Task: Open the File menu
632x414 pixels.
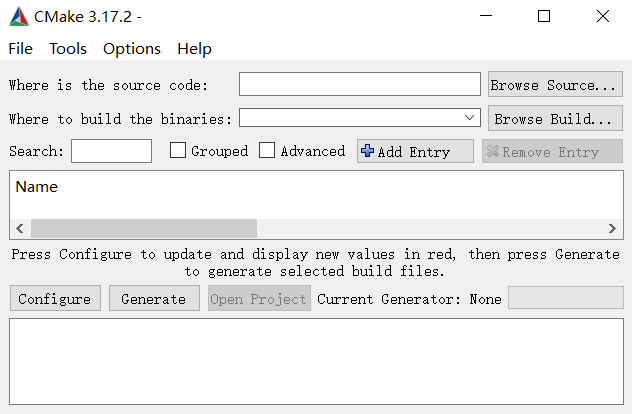Action: pos(21,49)
